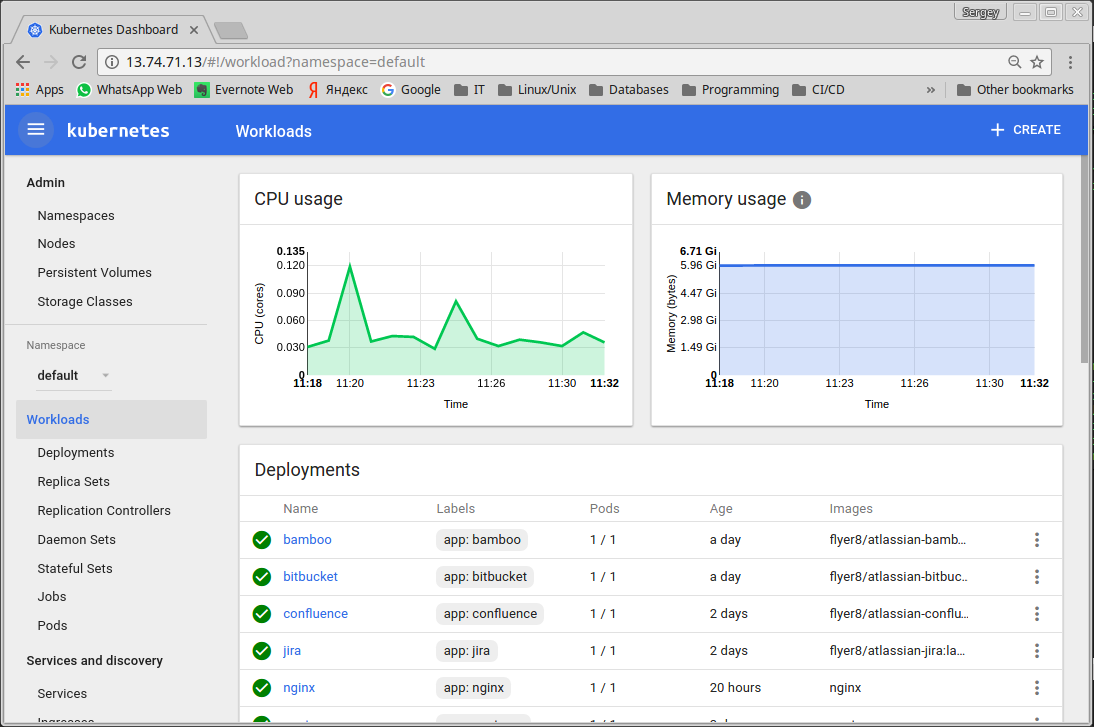Click the CREATE button
Image resolution: width=1094 pixels, height=727 pixels.
[1024, 129]
